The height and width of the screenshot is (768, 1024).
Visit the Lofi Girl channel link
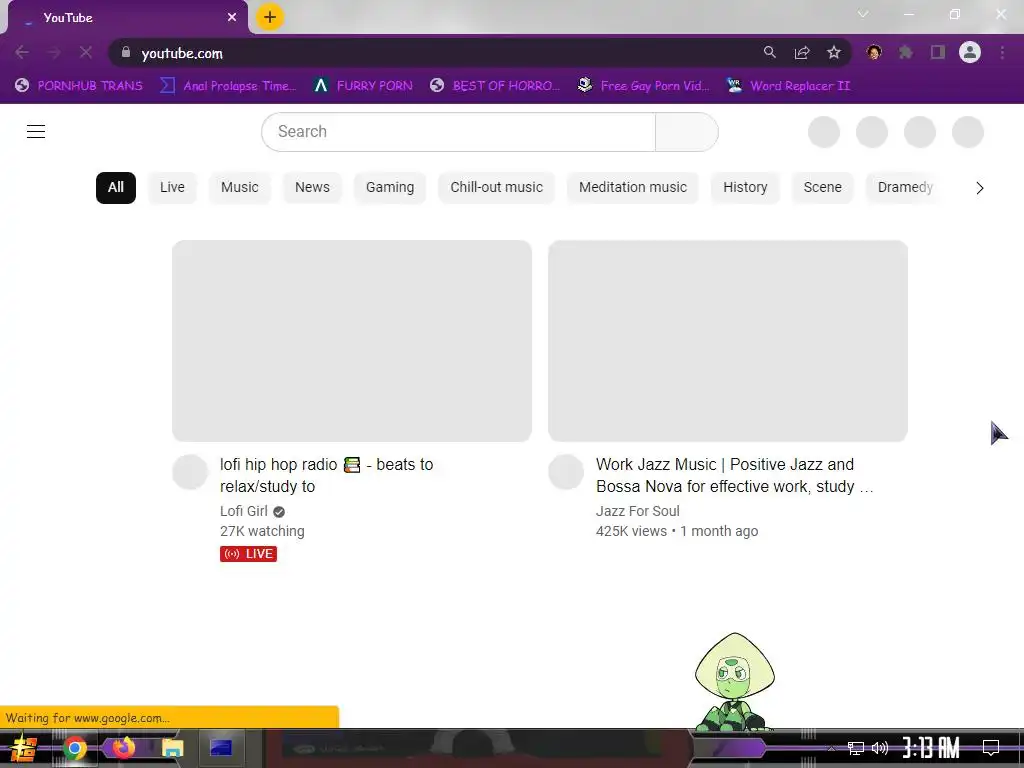click(244, 511)
